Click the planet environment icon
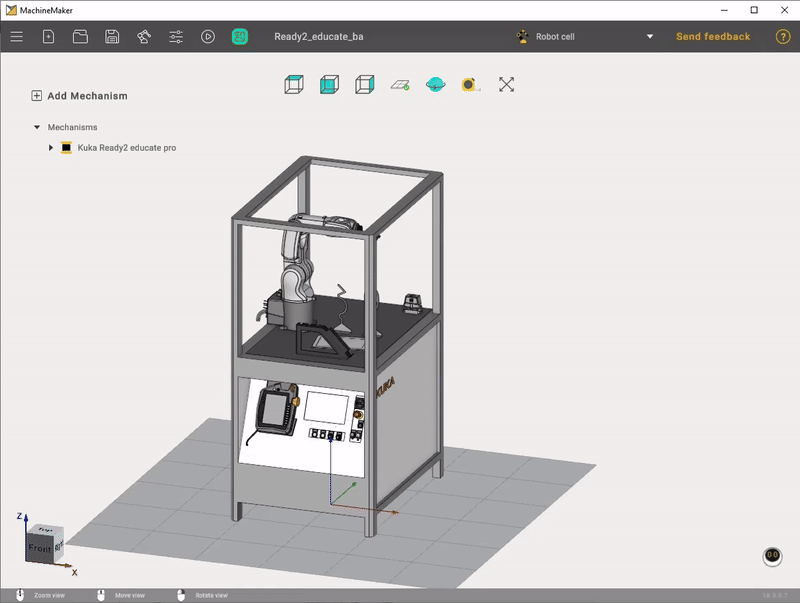The height and width of the screenshot is (603, 800). pos(437,84)
